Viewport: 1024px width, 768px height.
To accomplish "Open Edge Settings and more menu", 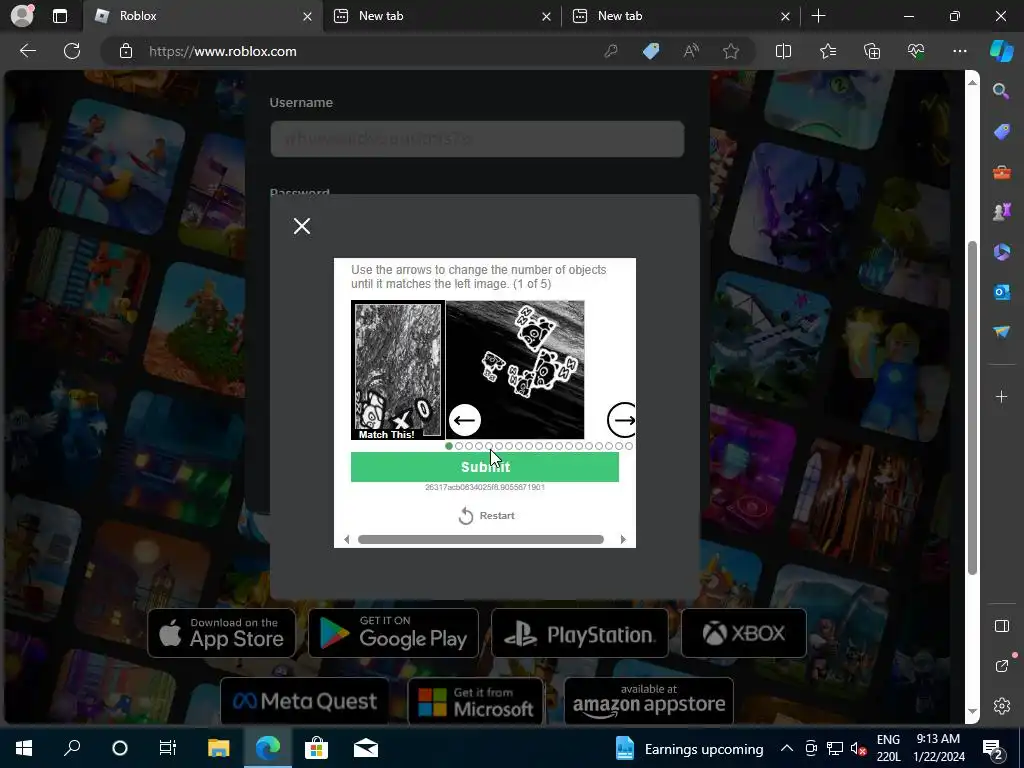I will point(959,51).
